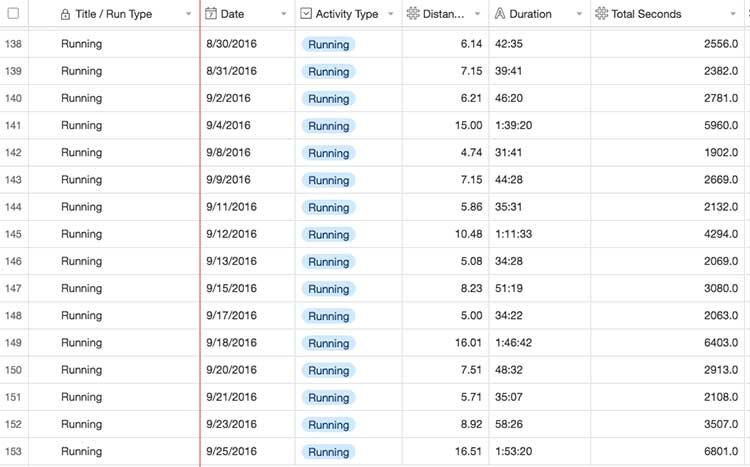This screenshot has width=750, height=467.
Task: Click the text icon in Duration header
Action: pos(500,14)
